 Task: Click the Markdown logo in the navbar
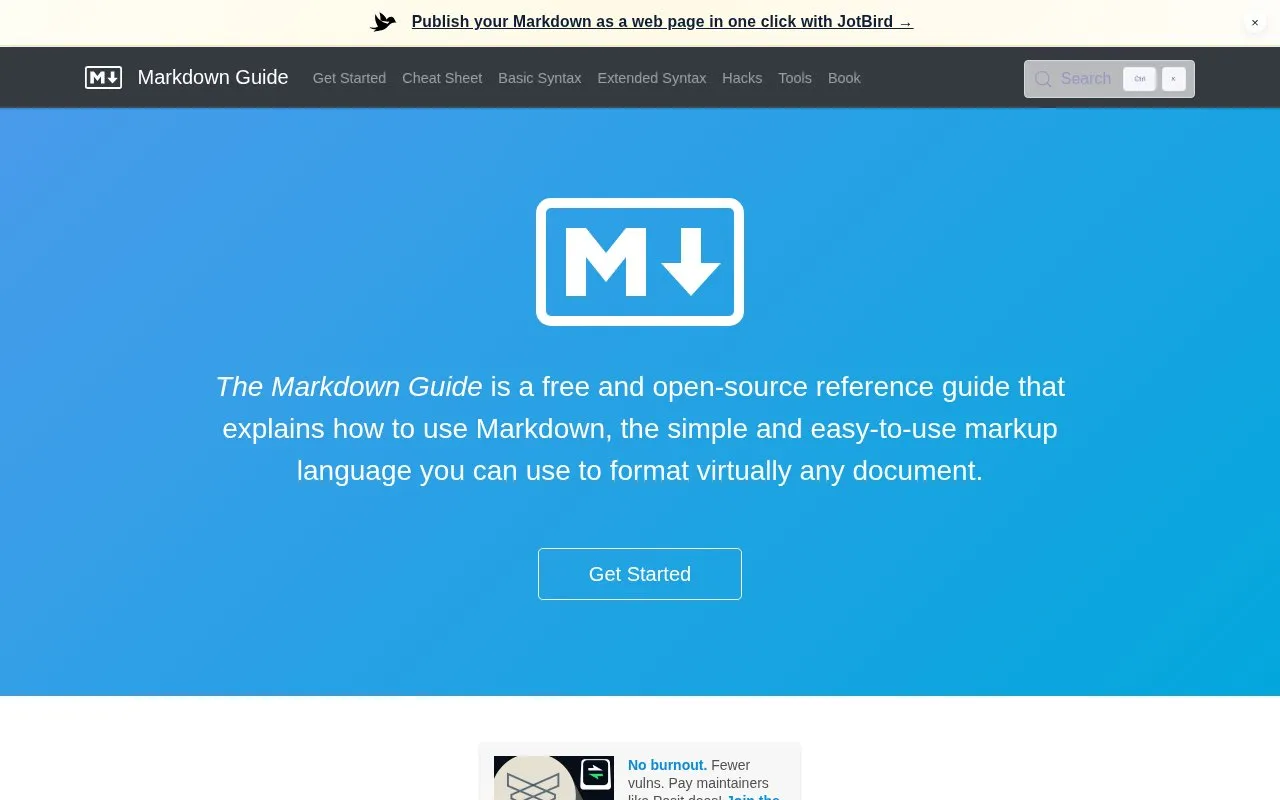click(x=103, y=78)
